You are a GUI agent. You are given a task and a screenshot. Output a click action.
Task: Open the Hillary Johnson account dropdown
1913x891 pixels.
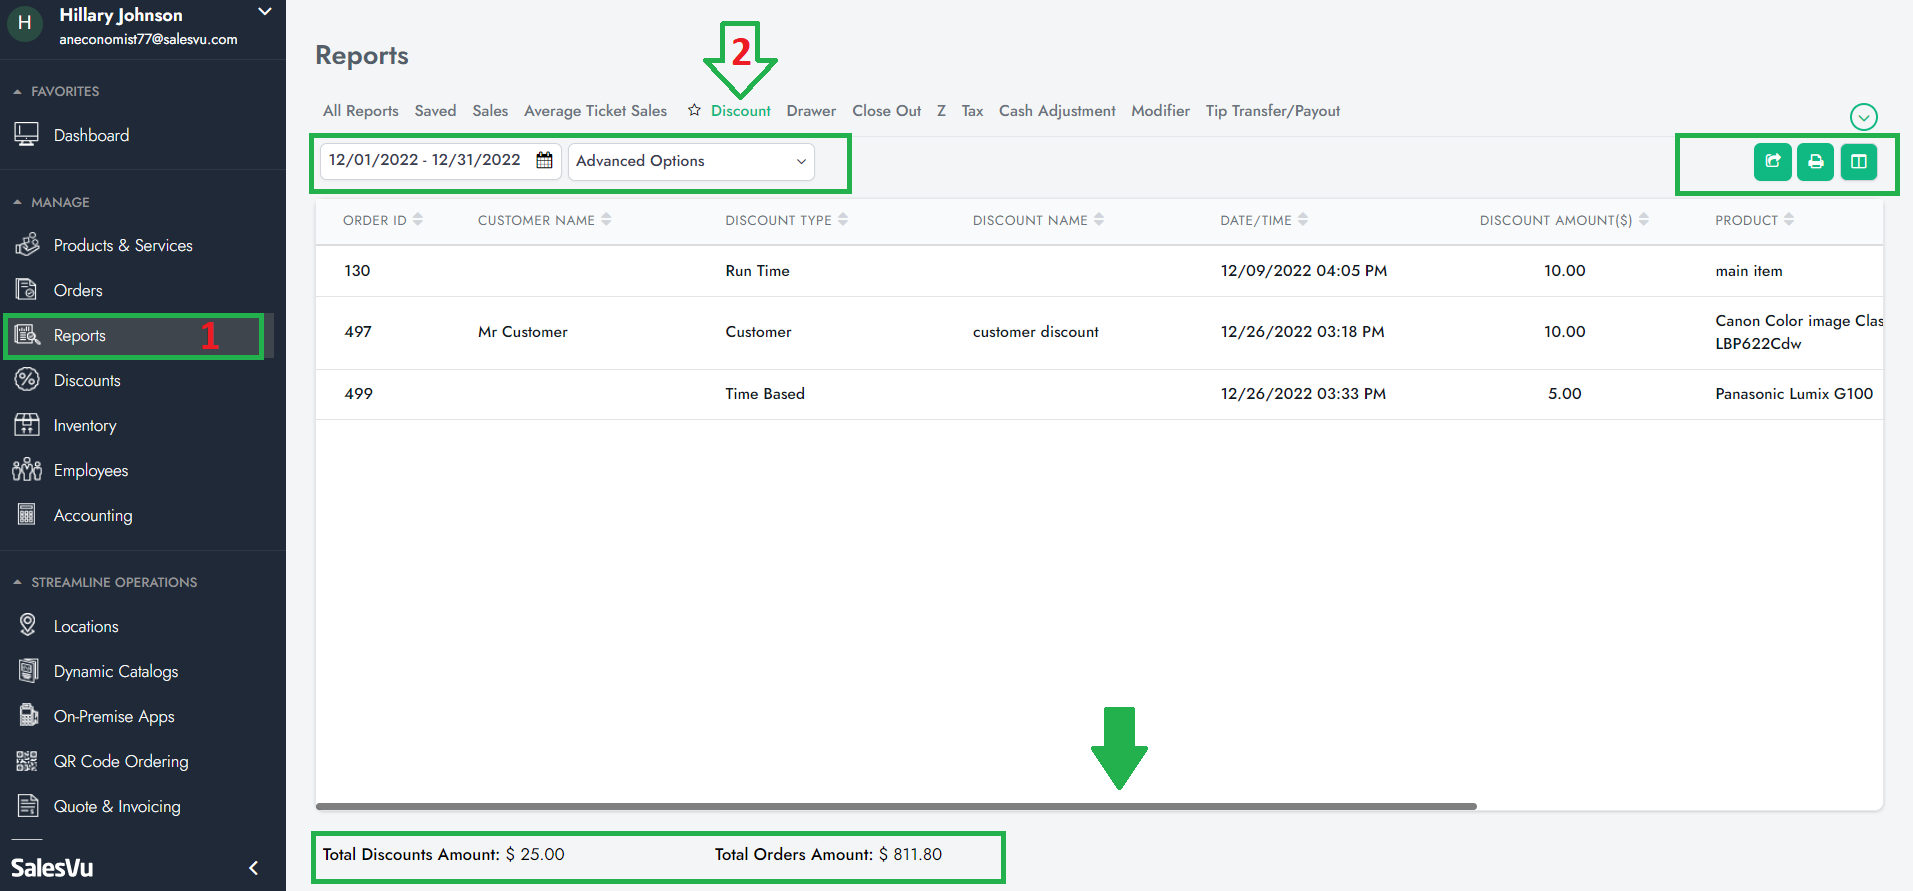tap(264, 13)
